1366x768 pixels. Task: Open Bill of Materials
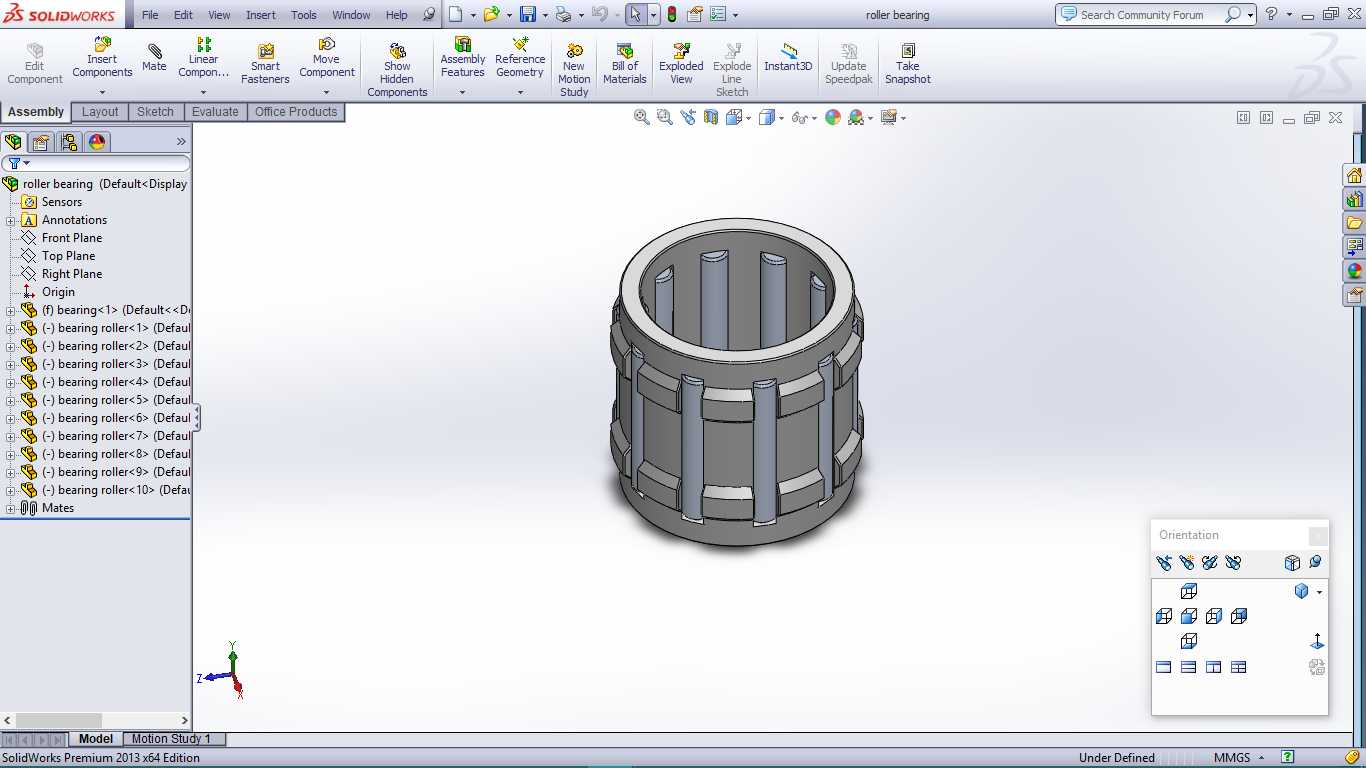[625, 64]
